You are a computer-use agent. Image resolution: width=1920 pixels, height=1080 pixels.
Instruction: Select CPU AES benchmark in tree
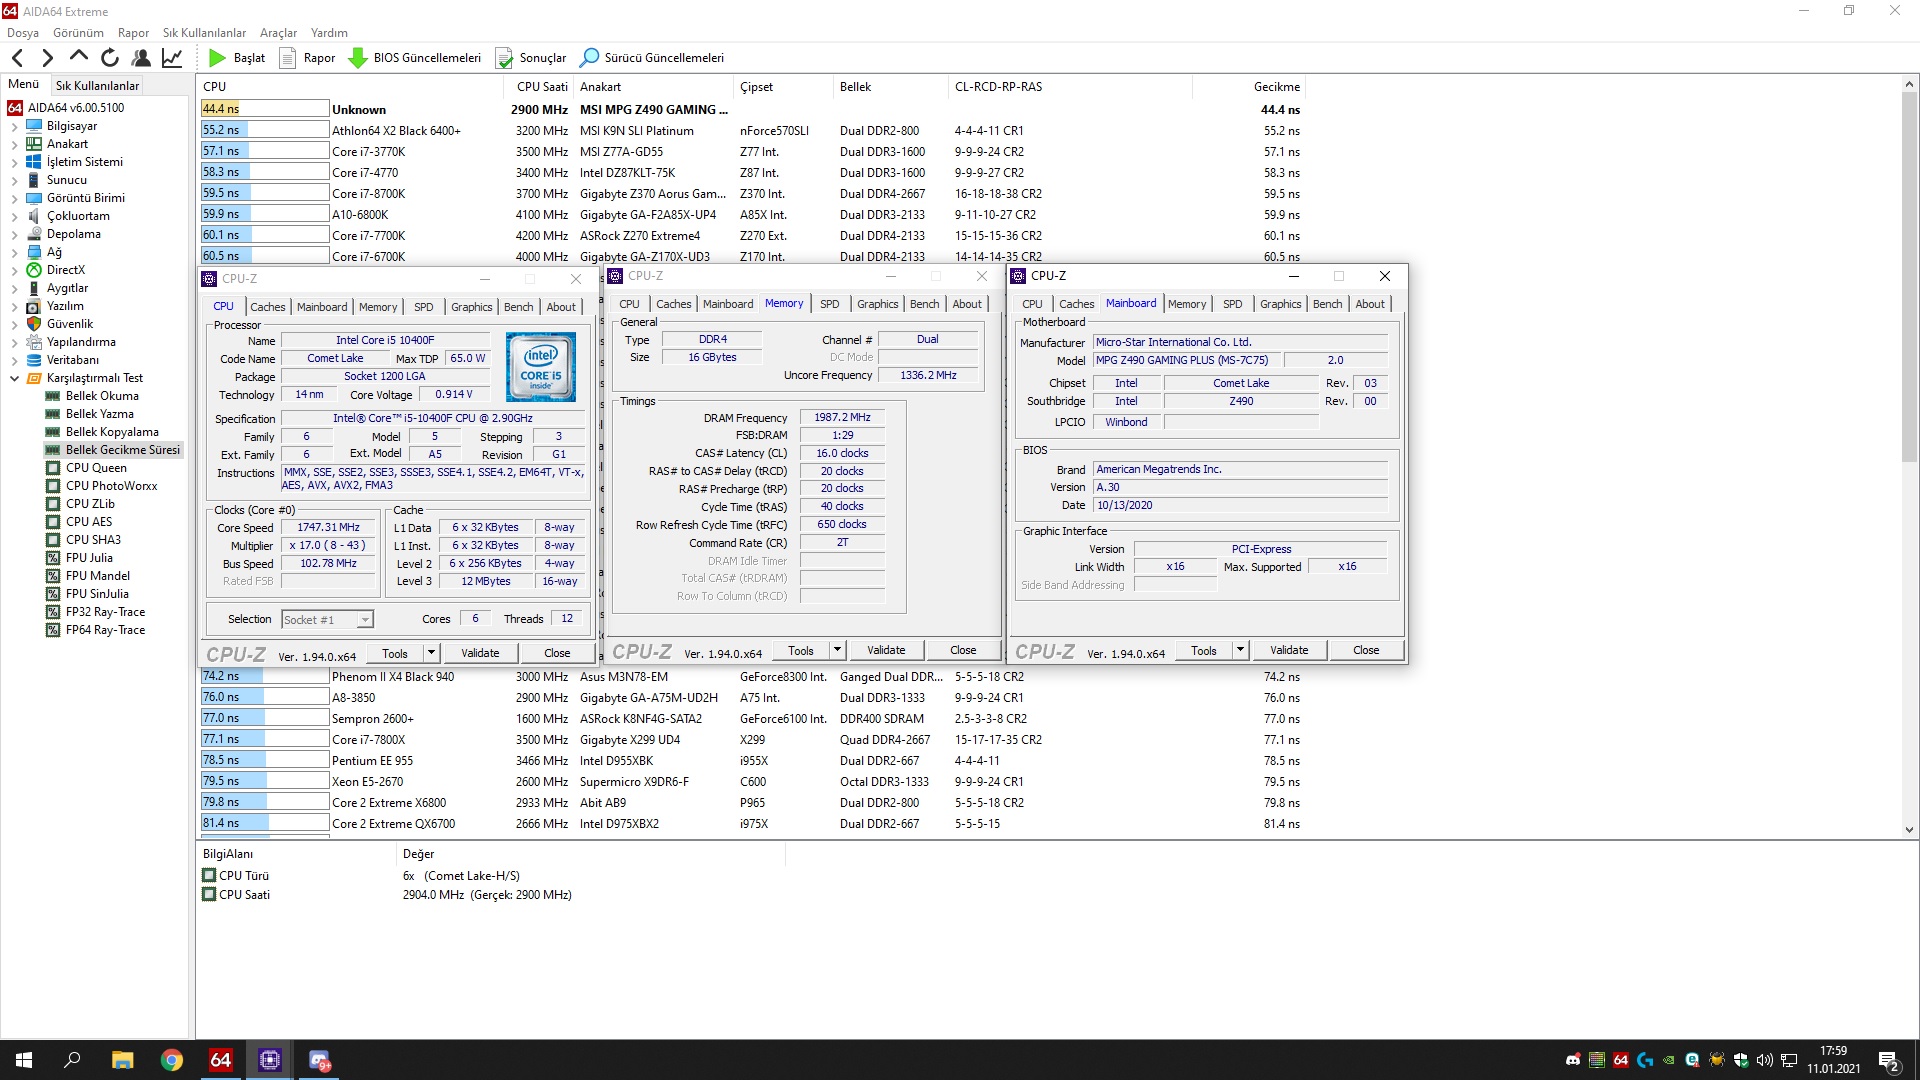(x=89, y=522)
